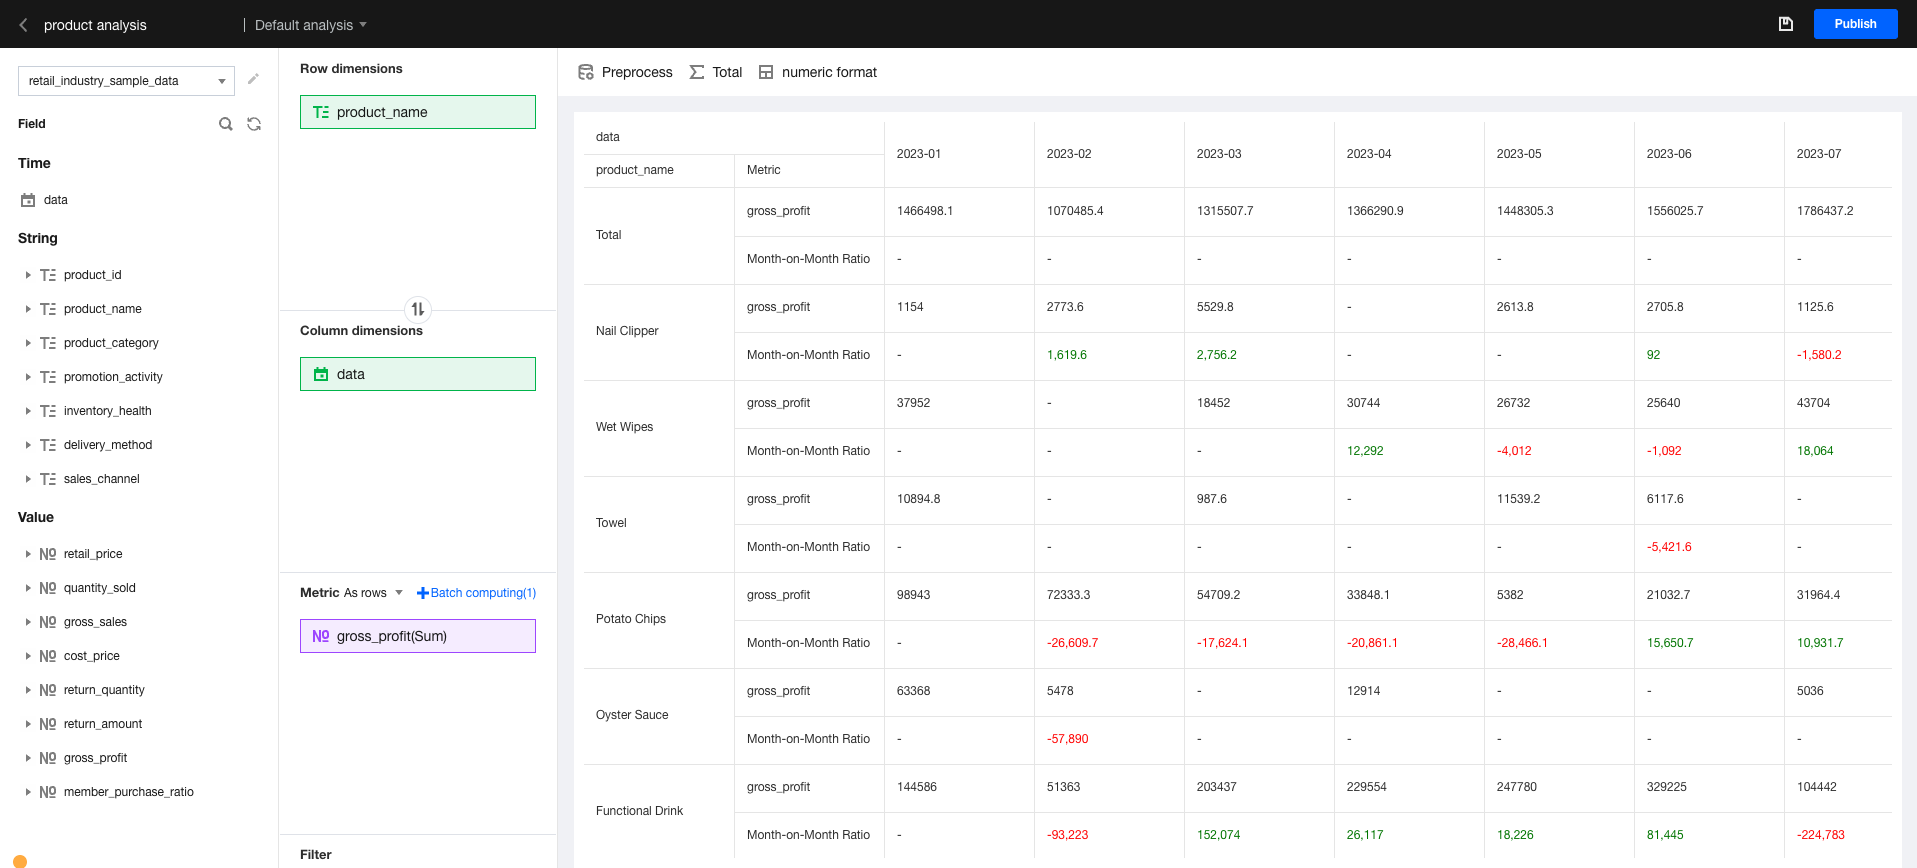Click the save icon next to Publish
This screenshot has height=868, width=1917.
1785,24
